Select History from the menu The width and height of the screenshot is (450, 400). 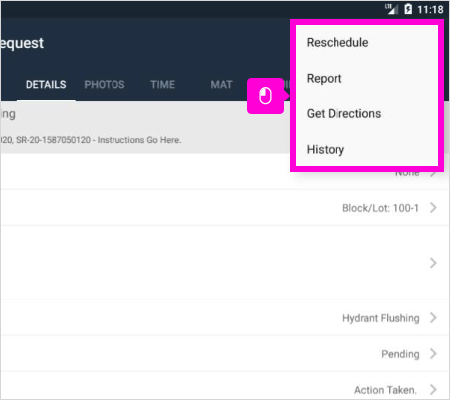(325, 150)
